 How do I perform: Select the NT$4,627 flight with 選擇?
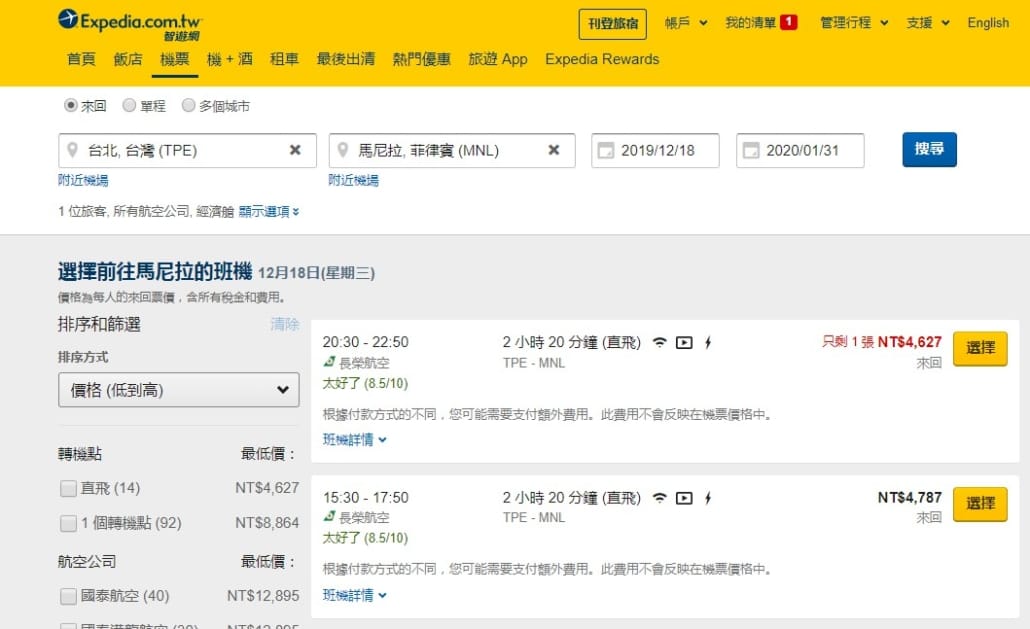[980, 349]
